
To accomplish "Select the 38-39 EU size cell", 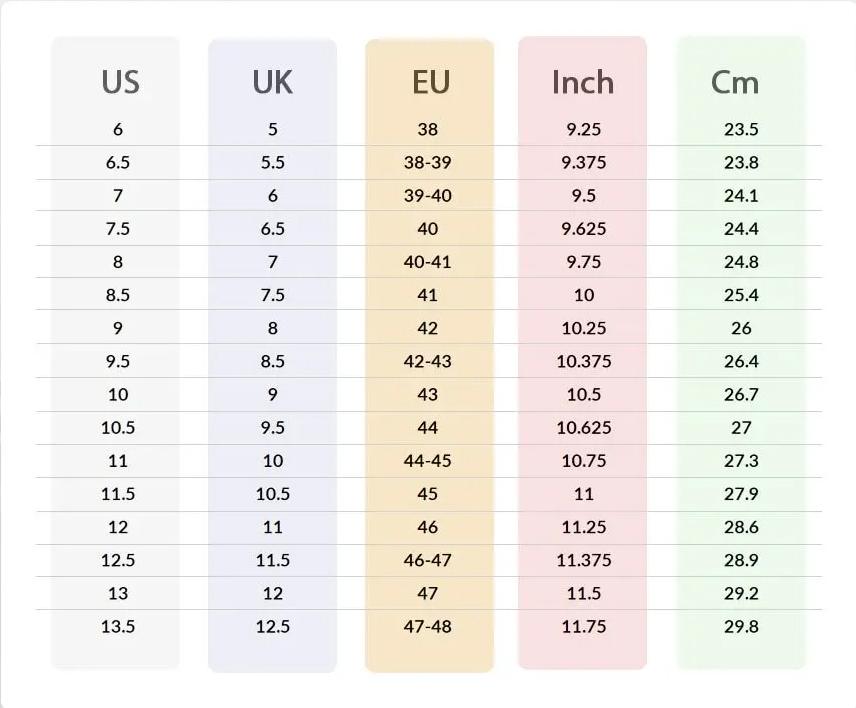I will 428,162.
